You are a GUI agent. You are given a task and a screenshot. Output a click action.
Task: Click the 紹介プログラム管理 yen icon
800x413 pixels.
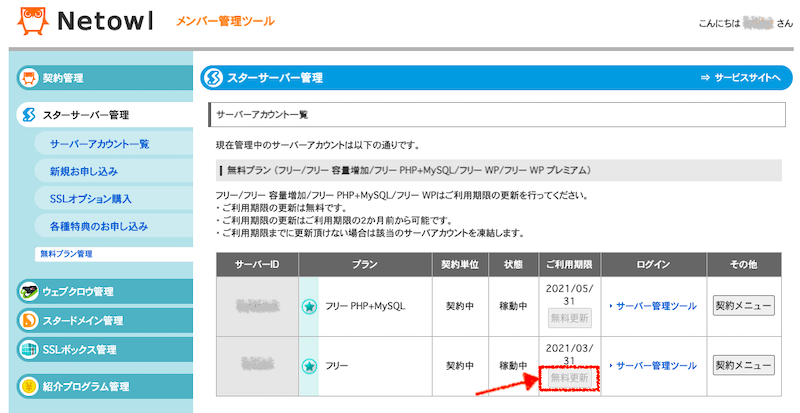[29, 386]
